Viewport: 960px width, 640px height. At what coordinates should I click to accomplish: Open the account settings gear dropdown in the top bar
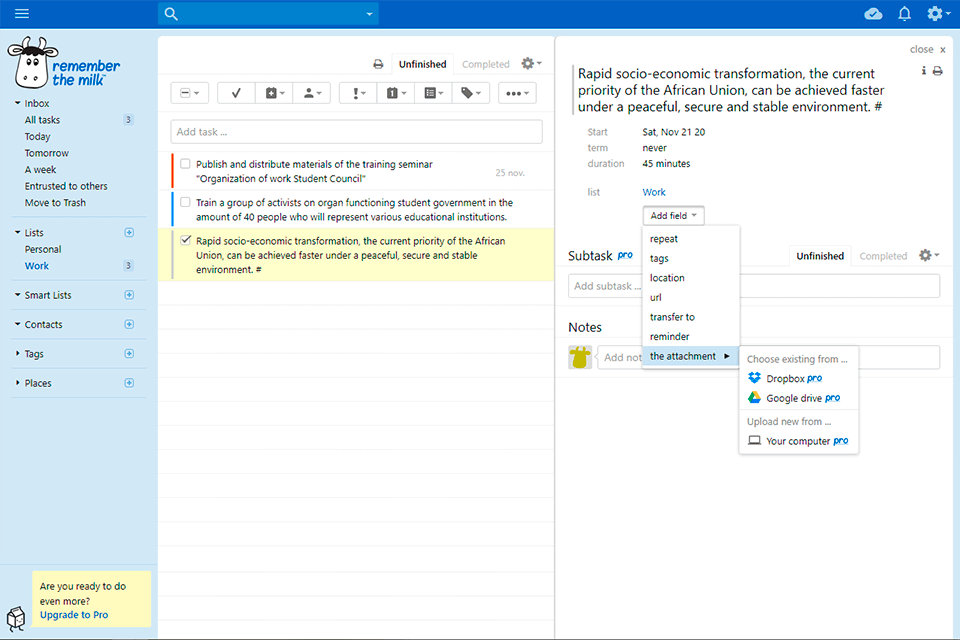pyautogui.click(x=937, y=14)
